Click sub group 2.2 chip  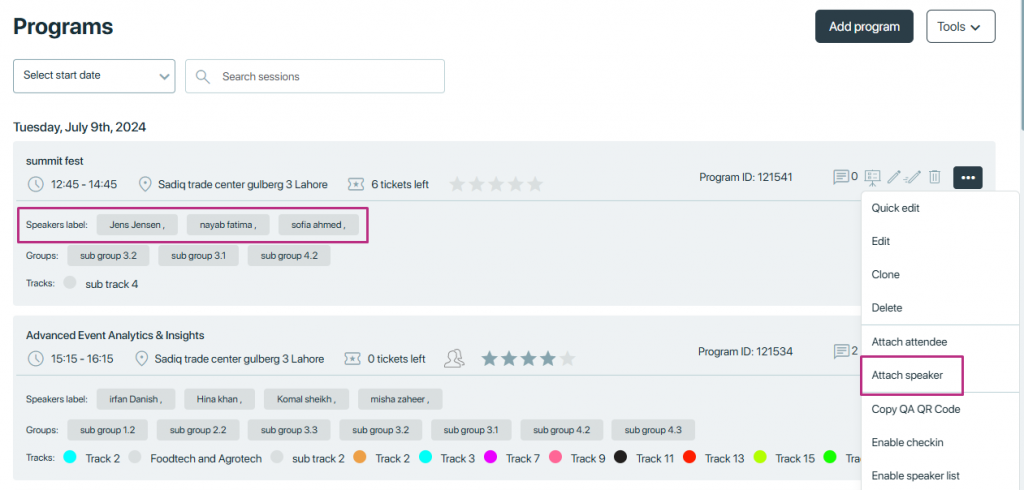(198, 430)
